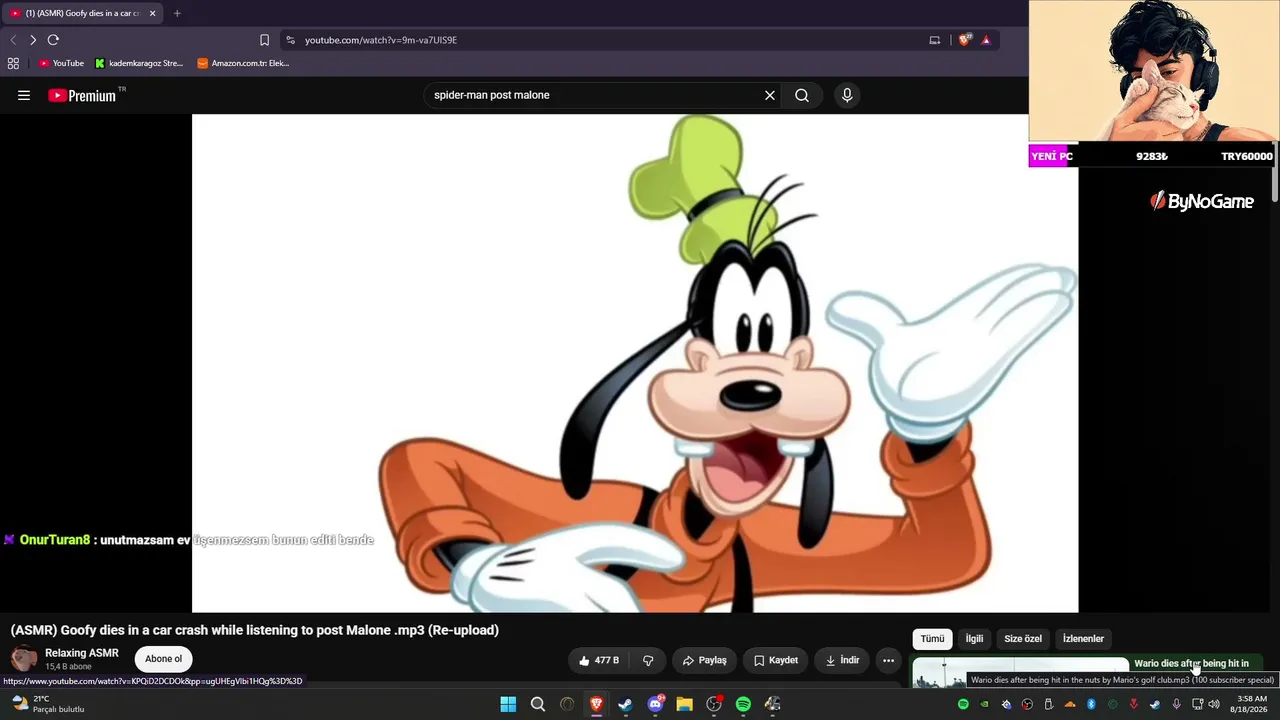Open Amazon.com.tr bookmark

click(x=243, y=63)
